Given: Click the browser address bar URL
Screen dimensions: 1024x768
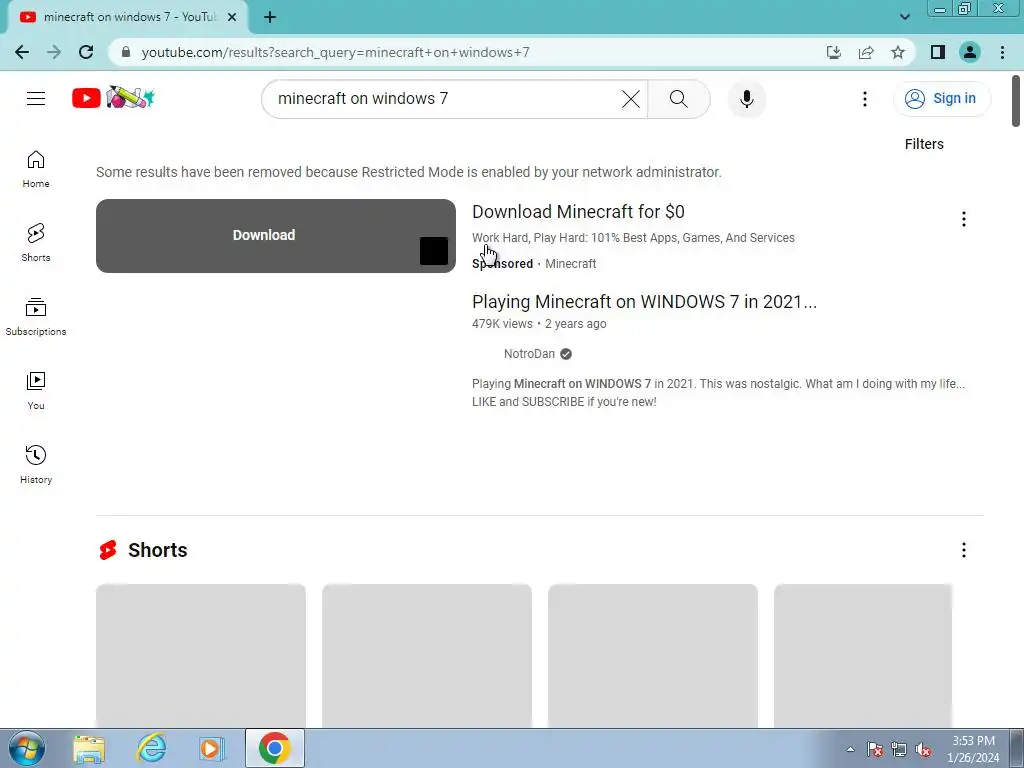Looking at the screenshot, I should tap(335, 52).
